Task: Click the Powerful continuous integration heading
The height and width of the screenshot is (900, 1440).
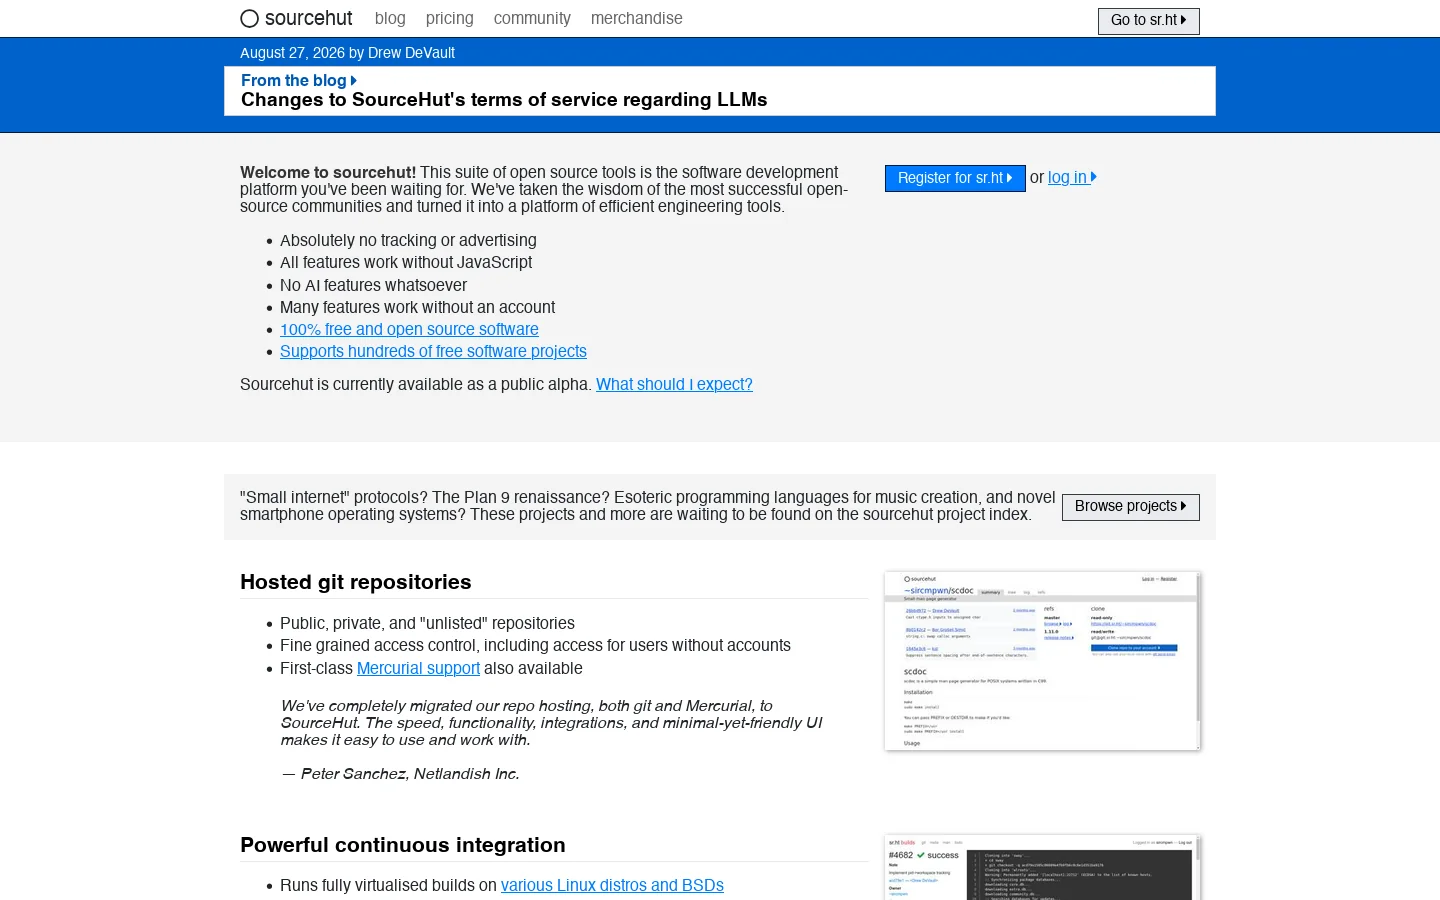Action: tap(403, 845)
